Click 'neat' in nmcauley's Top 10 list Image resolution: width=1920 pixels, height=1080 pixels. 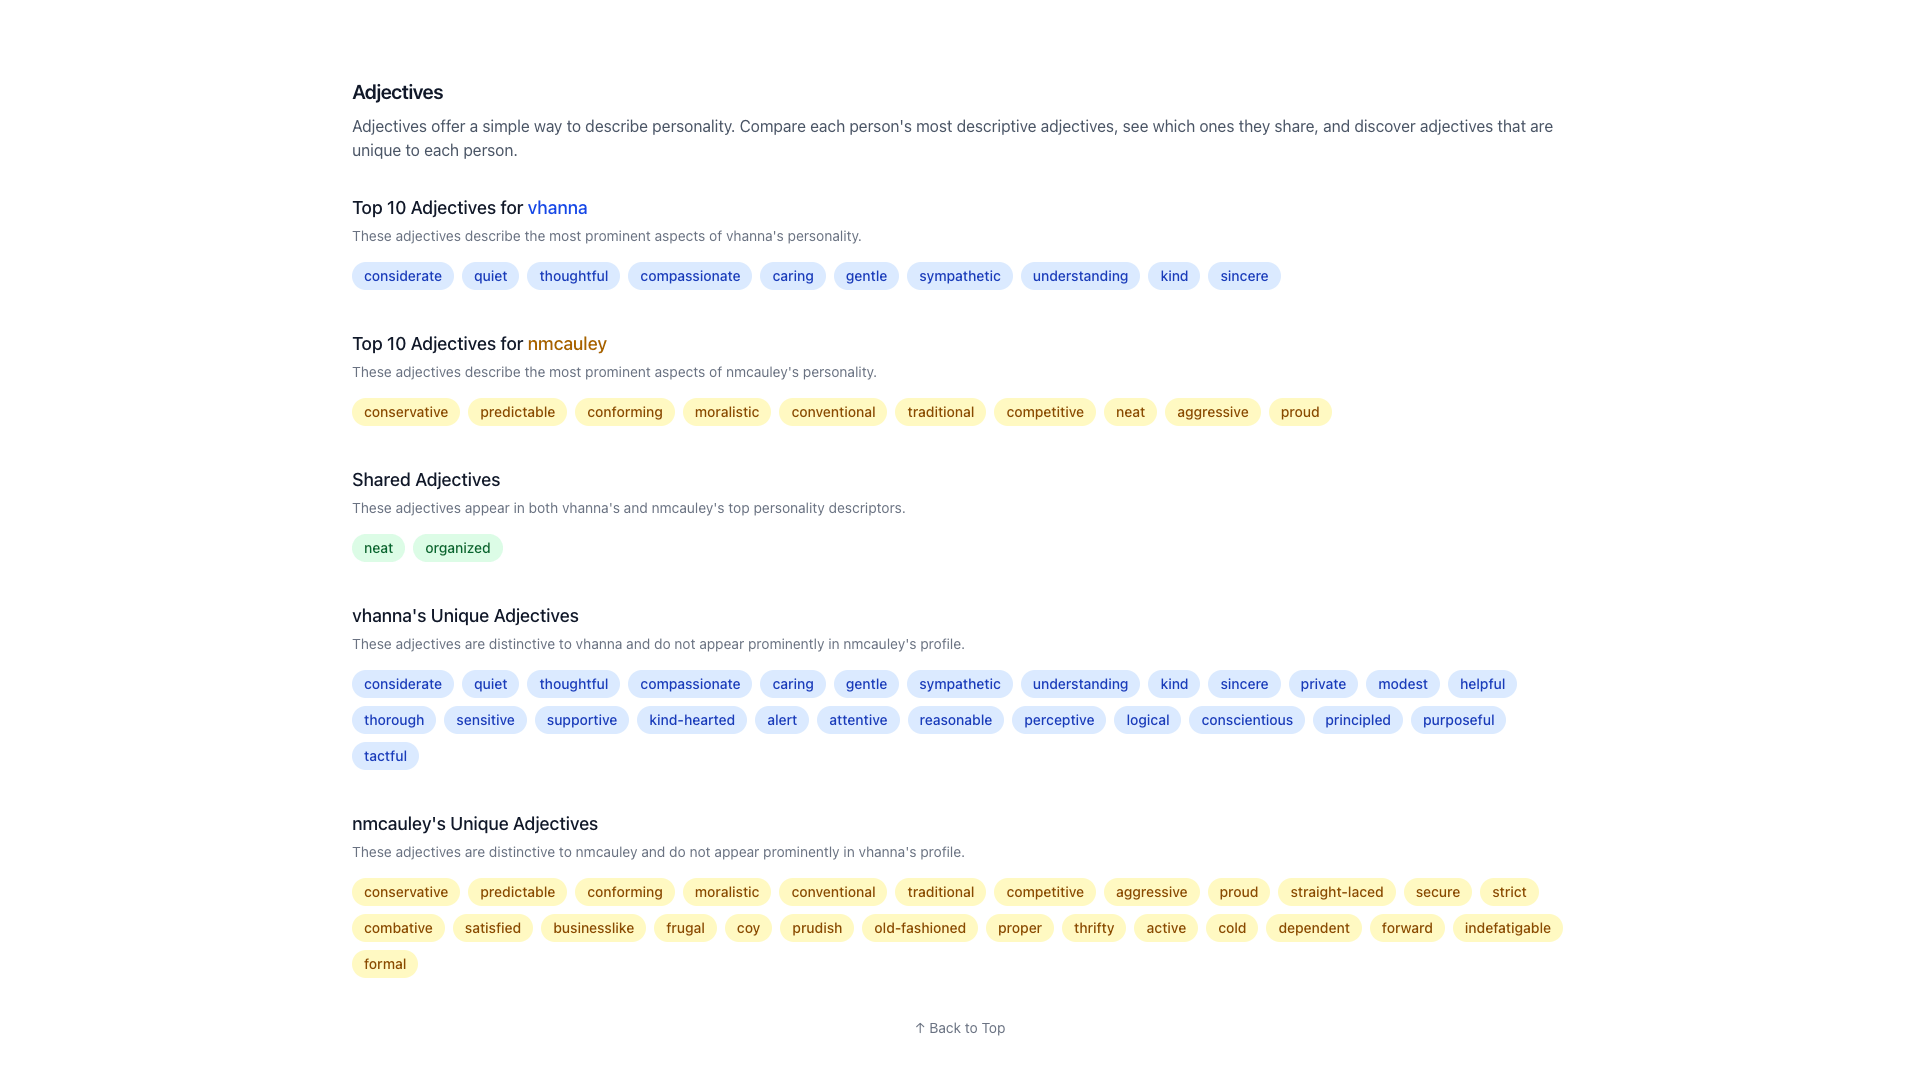(x=1130, y=412)
